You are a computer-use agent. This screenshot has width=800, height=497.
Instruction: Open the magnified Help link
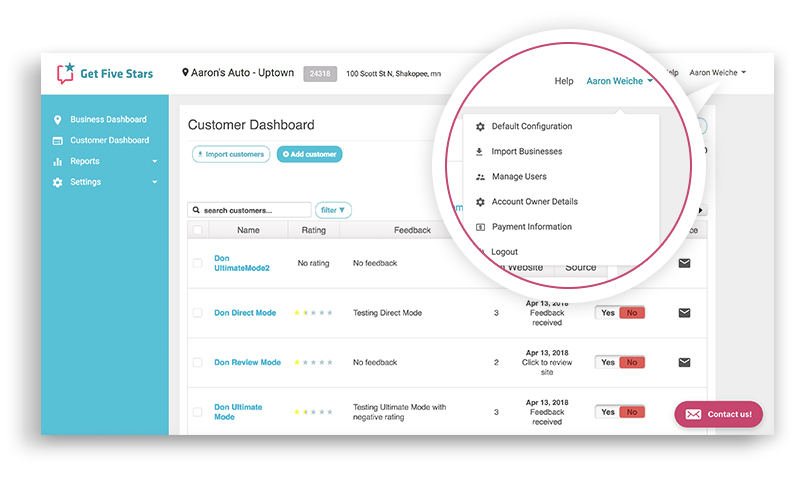pyautogui.click(x=564, y=81)
